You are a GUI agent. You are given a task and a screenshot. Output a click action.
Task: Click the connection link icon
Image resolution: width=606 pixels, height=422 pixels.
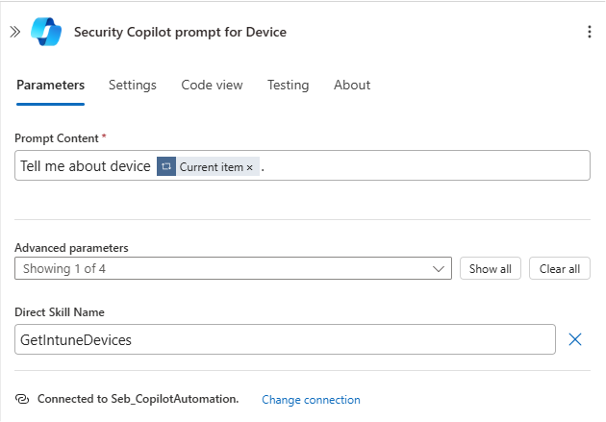[x=22, y=399]
